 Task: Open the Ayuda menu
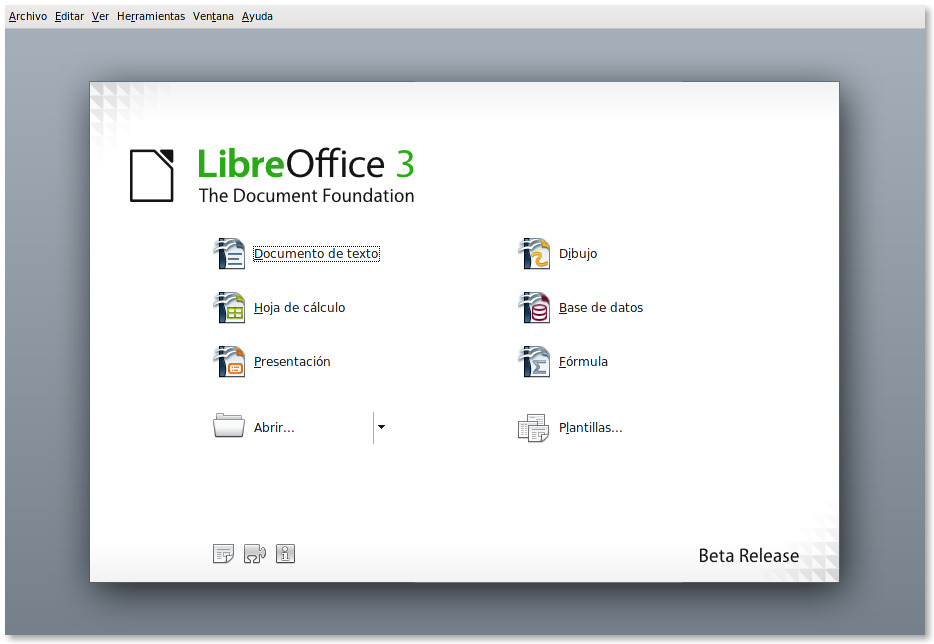[x=257, y=16]
